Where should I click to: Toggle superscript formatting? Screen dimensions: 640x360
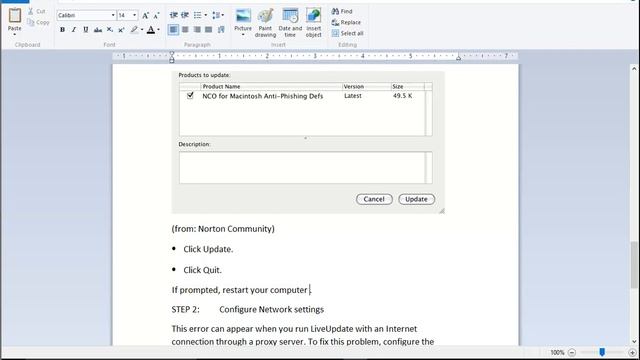(121, 29)
